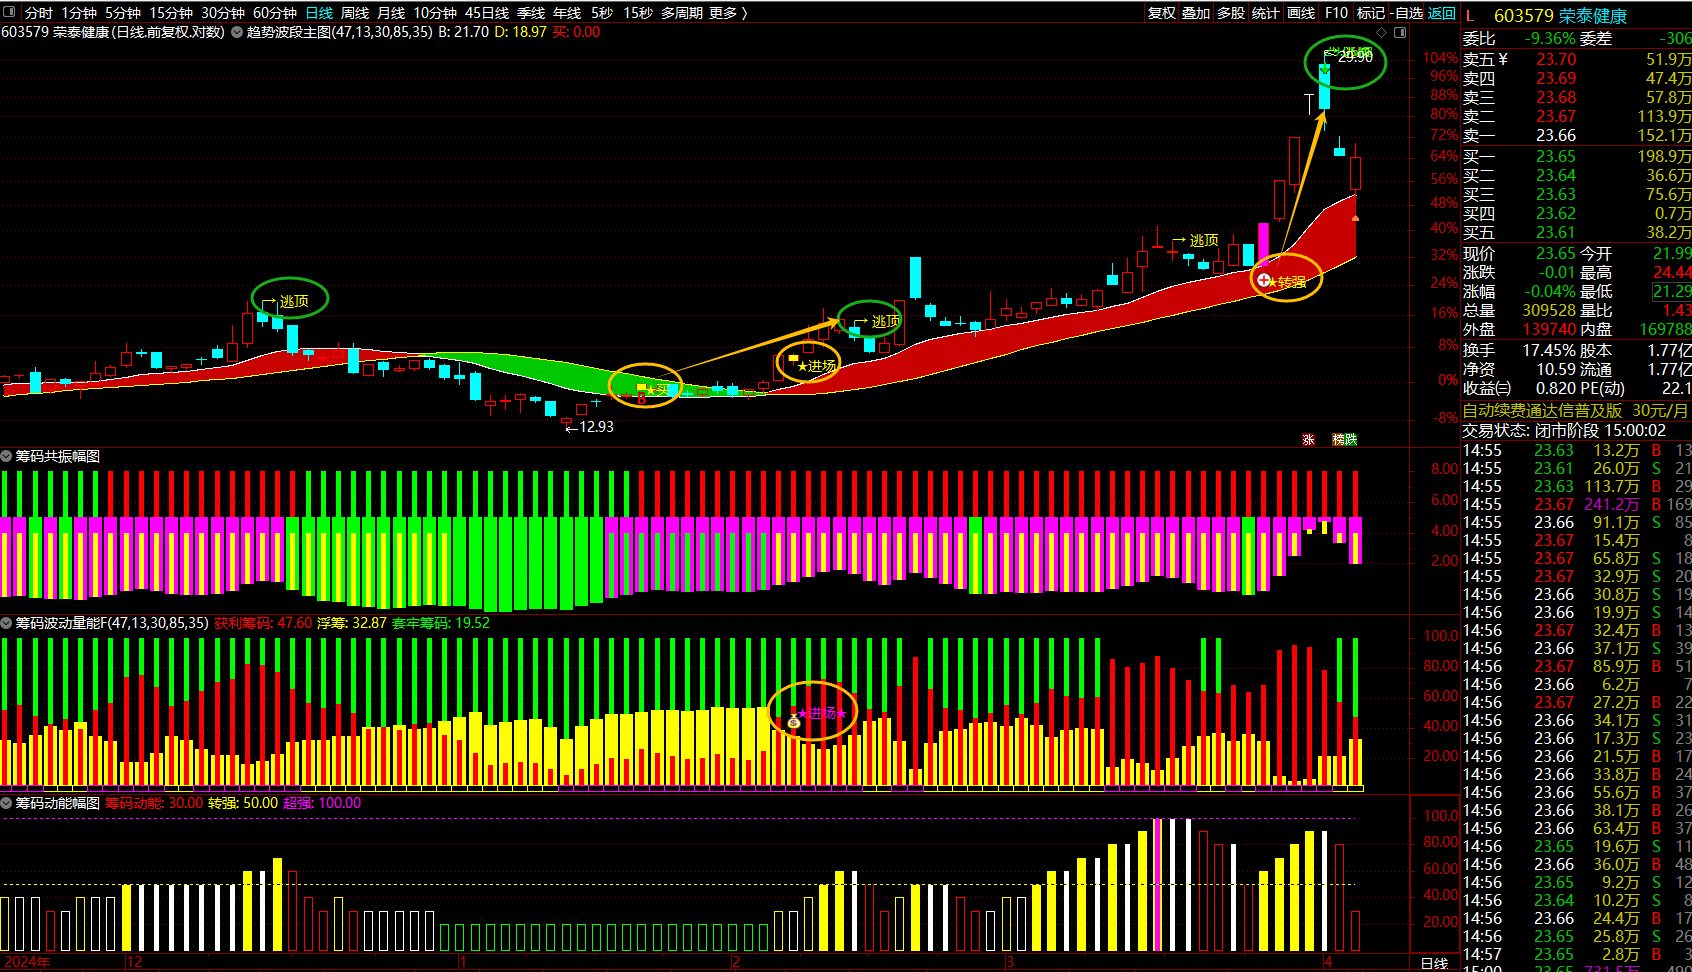Open the 日线 period selector at bottom right
This screenshot has width=1692, height=972.
pyautogui.click(x=1435, y=963)
